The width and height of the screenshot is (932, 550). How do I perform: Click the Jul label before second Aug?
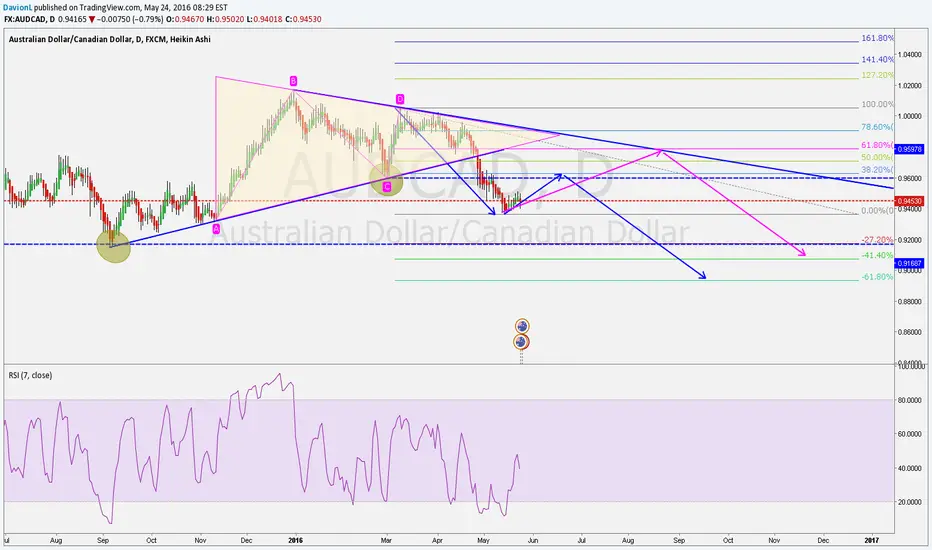tap(581, 540)
